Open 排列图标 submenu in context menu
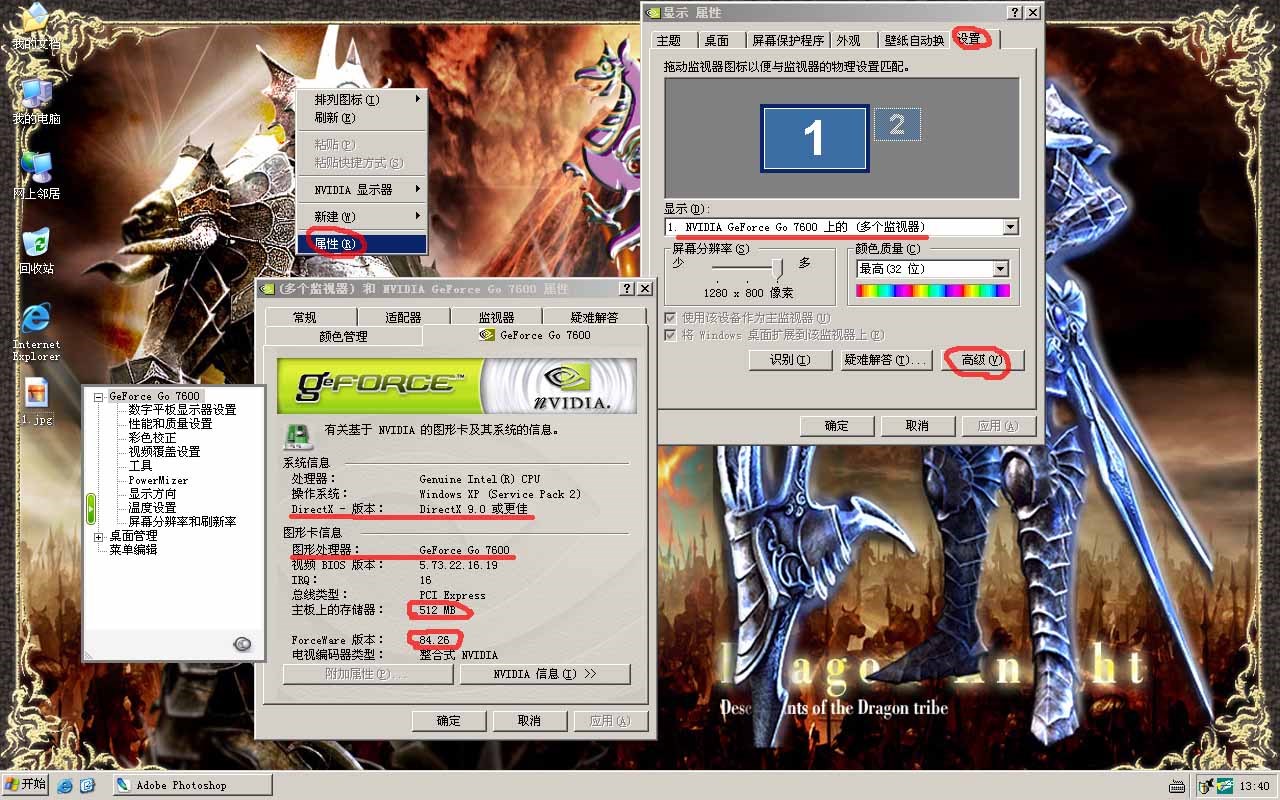1280x800 pixels. pos(362,100)
